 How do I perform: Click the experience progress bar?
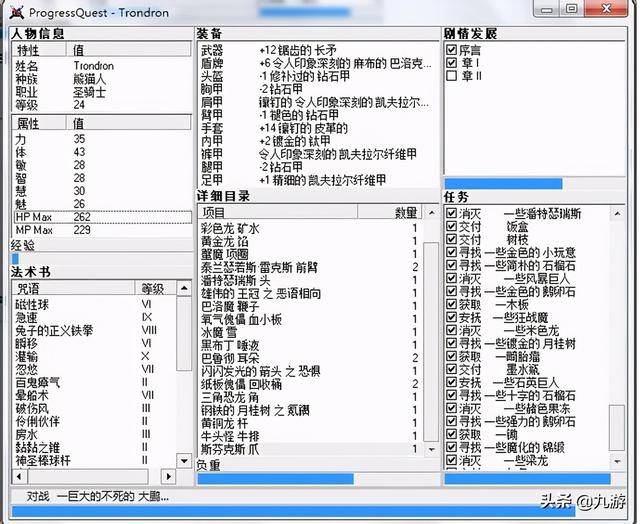[102, 259]
